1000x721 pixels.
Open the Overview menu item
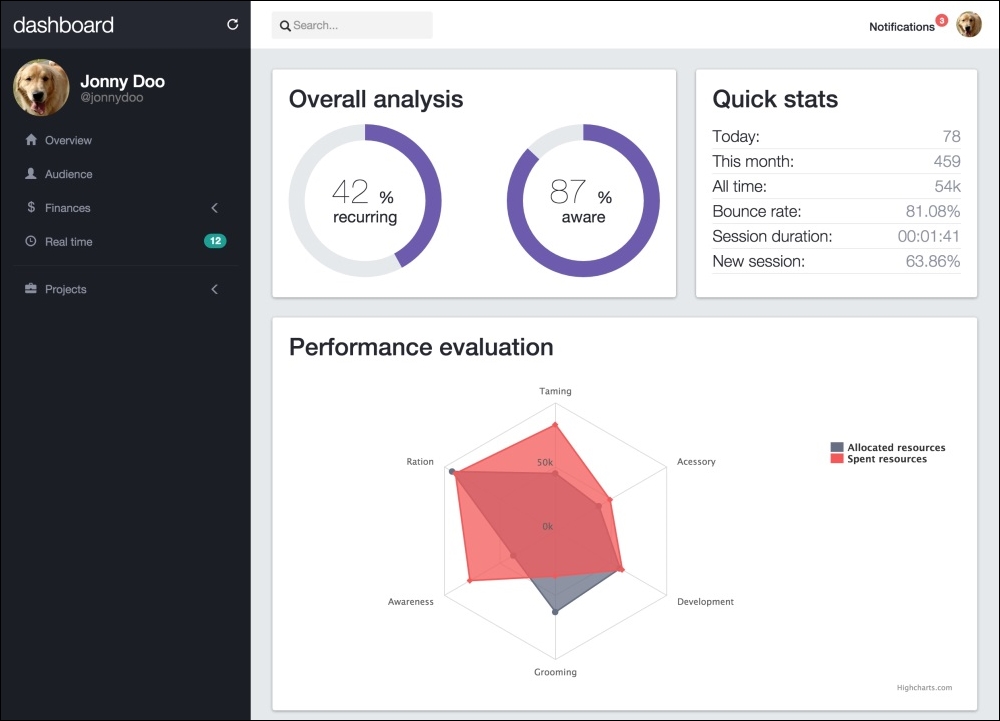68,141
